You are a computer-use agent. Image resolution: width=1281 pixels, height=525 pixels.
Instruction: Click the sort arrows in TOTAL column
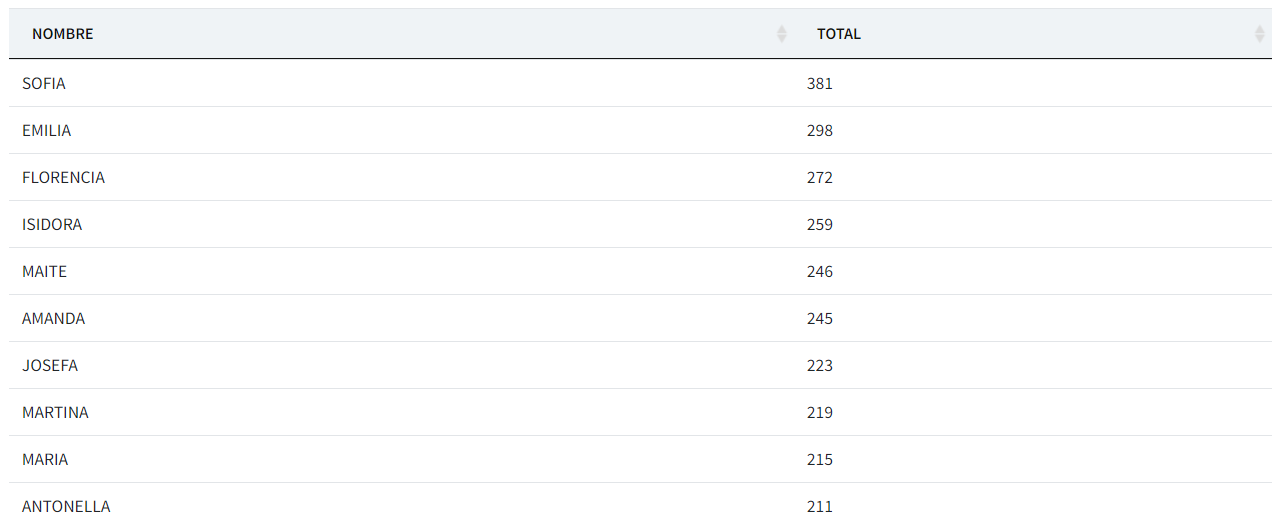[x=1259, y=34]
